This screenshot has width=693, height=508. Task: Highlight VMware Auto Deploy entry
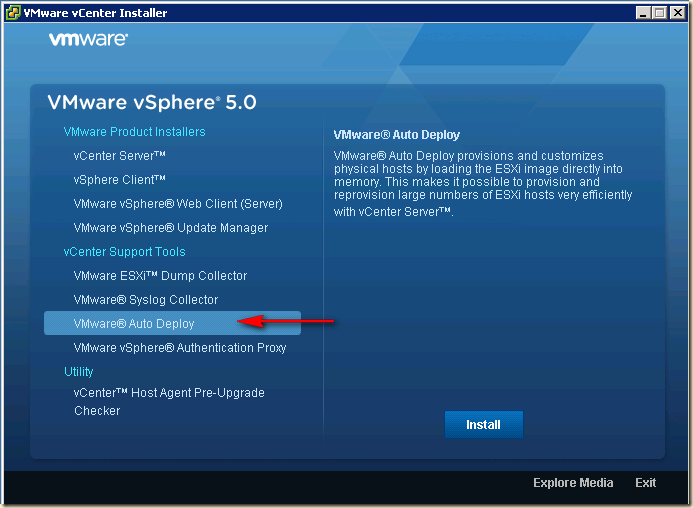click(x=172, y=323)
